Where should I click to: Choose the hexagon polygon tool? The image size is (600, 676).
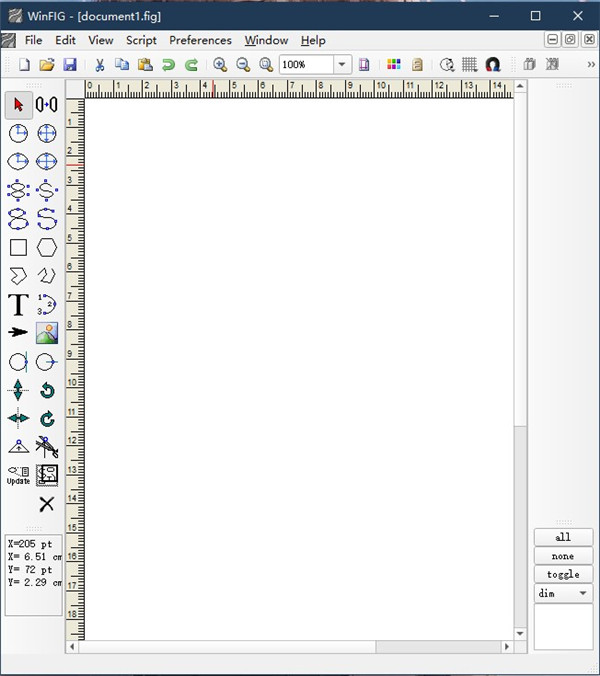tap(47, 247)
